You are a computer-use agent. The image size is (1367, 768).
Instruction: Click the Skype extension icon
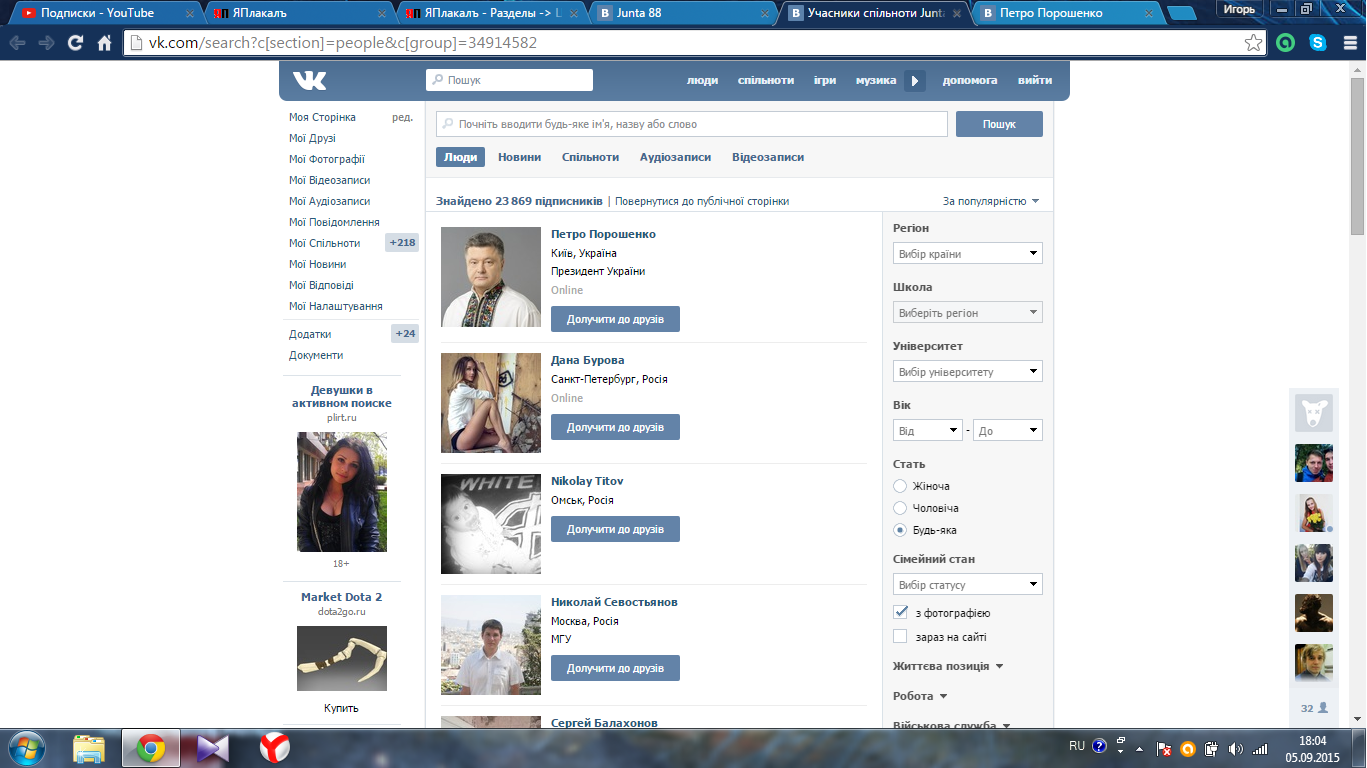[1318, 43]
